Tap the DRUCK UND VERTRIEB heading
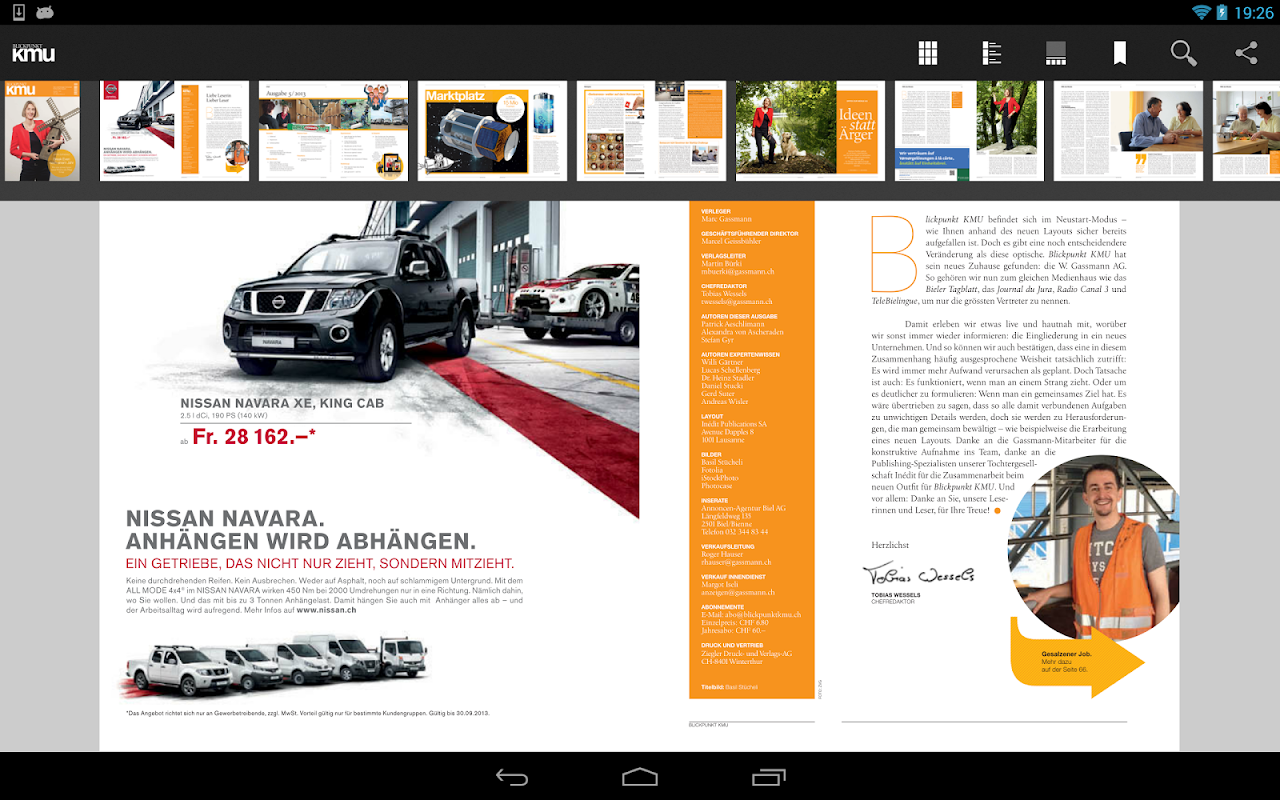The image size is (1280, 800). click(732, 645)
